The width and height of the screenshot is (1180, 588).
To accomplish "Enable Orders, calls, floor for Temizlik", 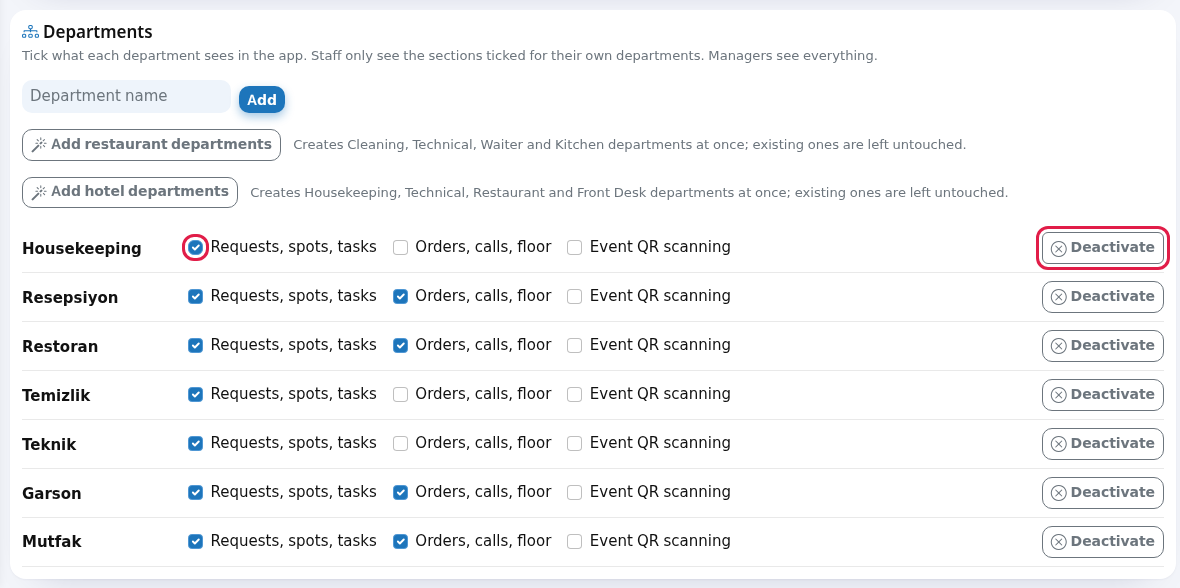I will [400, 395].
